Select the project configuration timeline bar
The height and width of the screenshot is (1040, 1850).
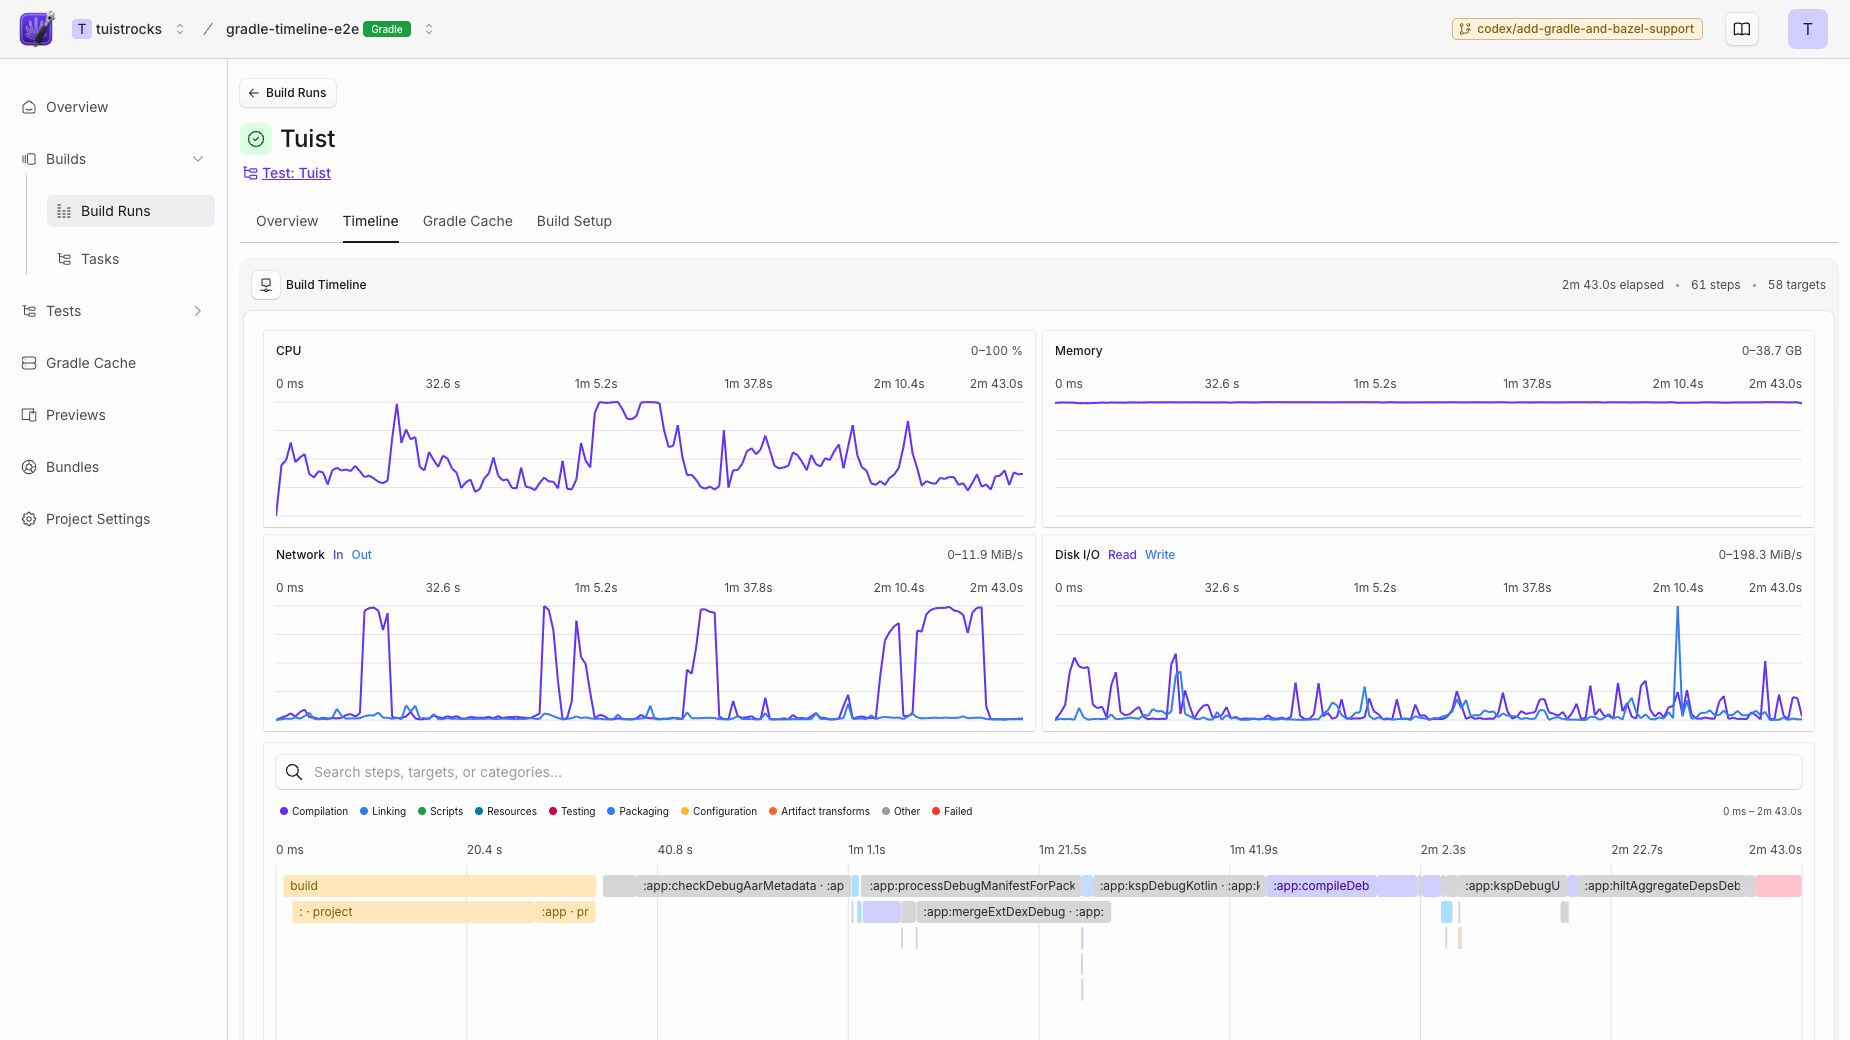tap(415, 912)
